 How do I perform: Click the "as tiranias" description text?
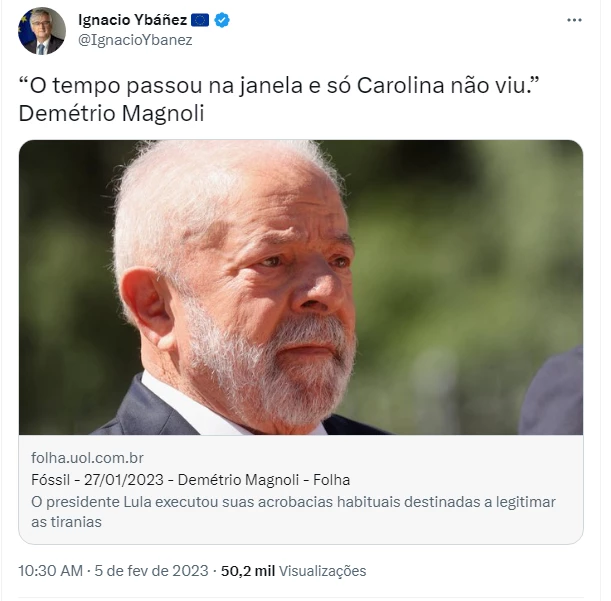(66, 522)
